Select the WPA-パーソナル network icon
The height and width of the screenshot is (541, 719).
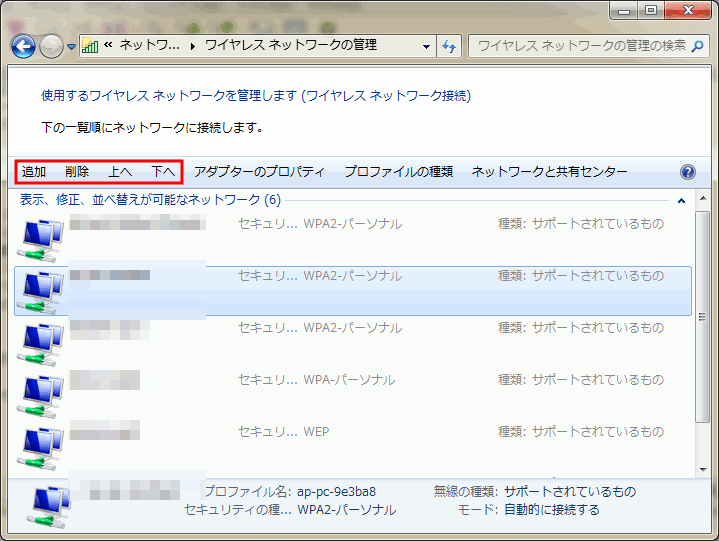click(x=43, y=393)
